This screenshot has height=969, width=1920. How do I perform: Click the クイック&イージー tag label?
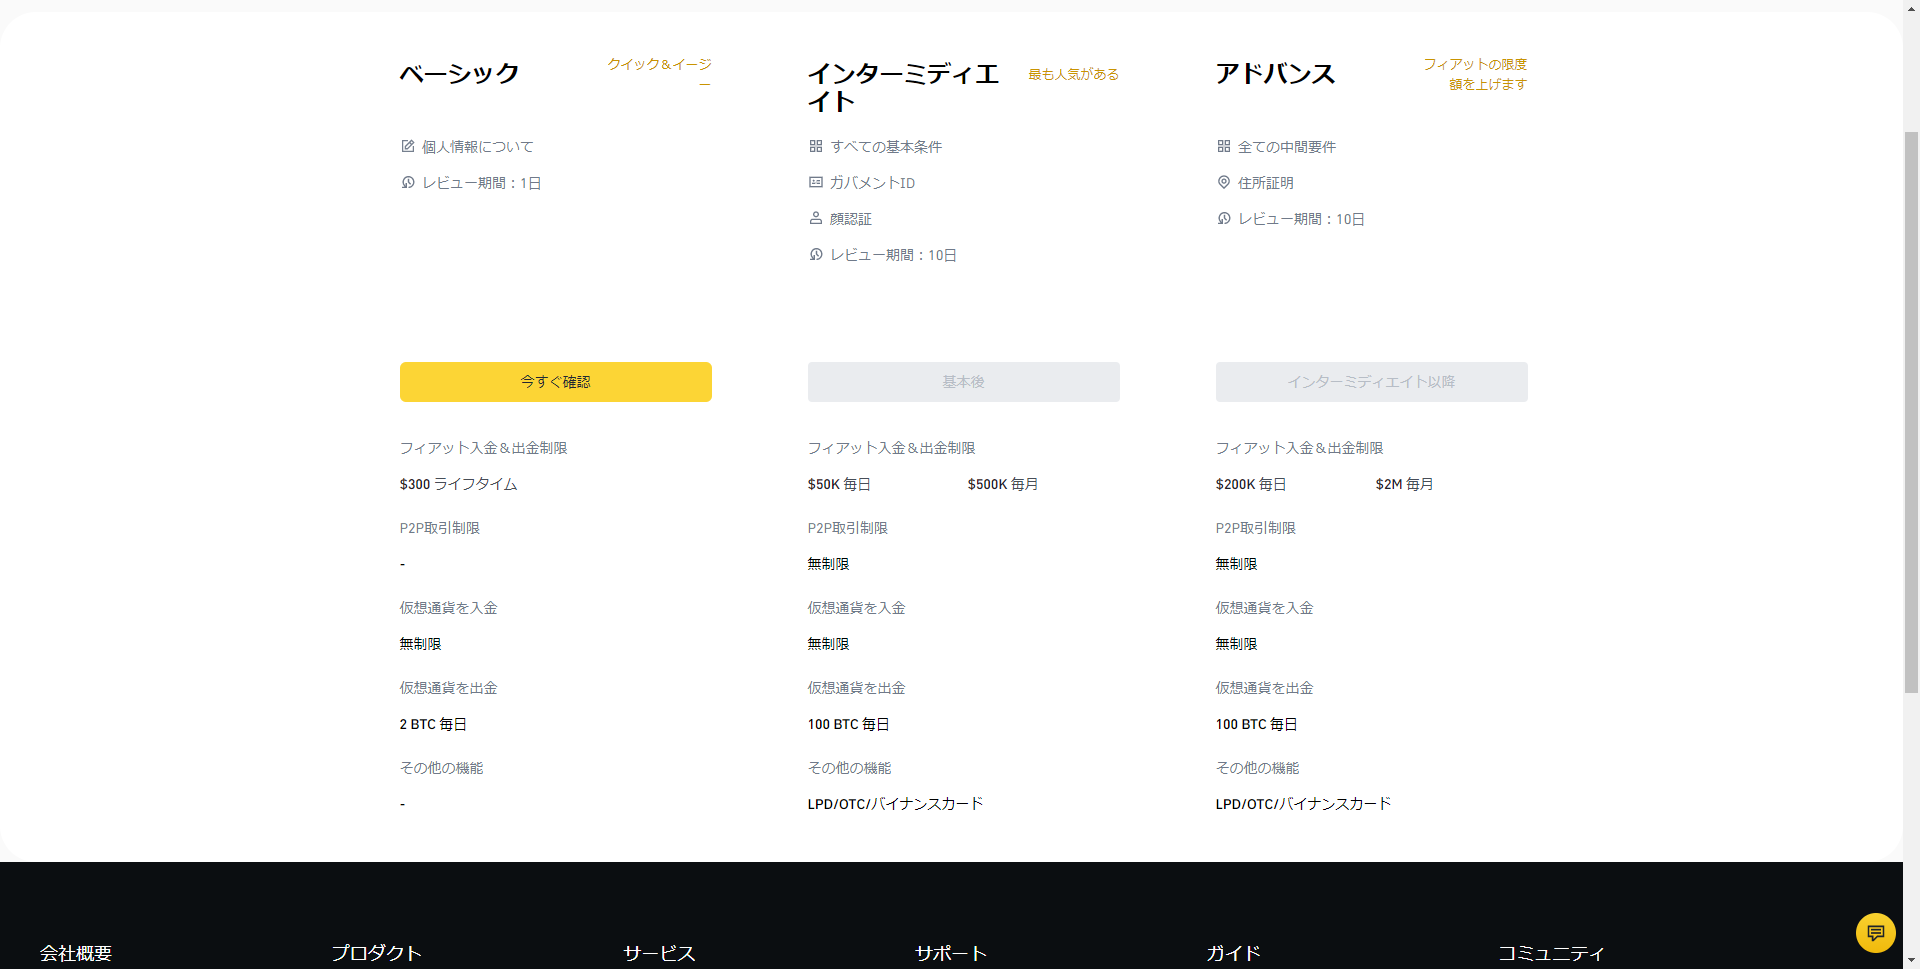[660, 66]
